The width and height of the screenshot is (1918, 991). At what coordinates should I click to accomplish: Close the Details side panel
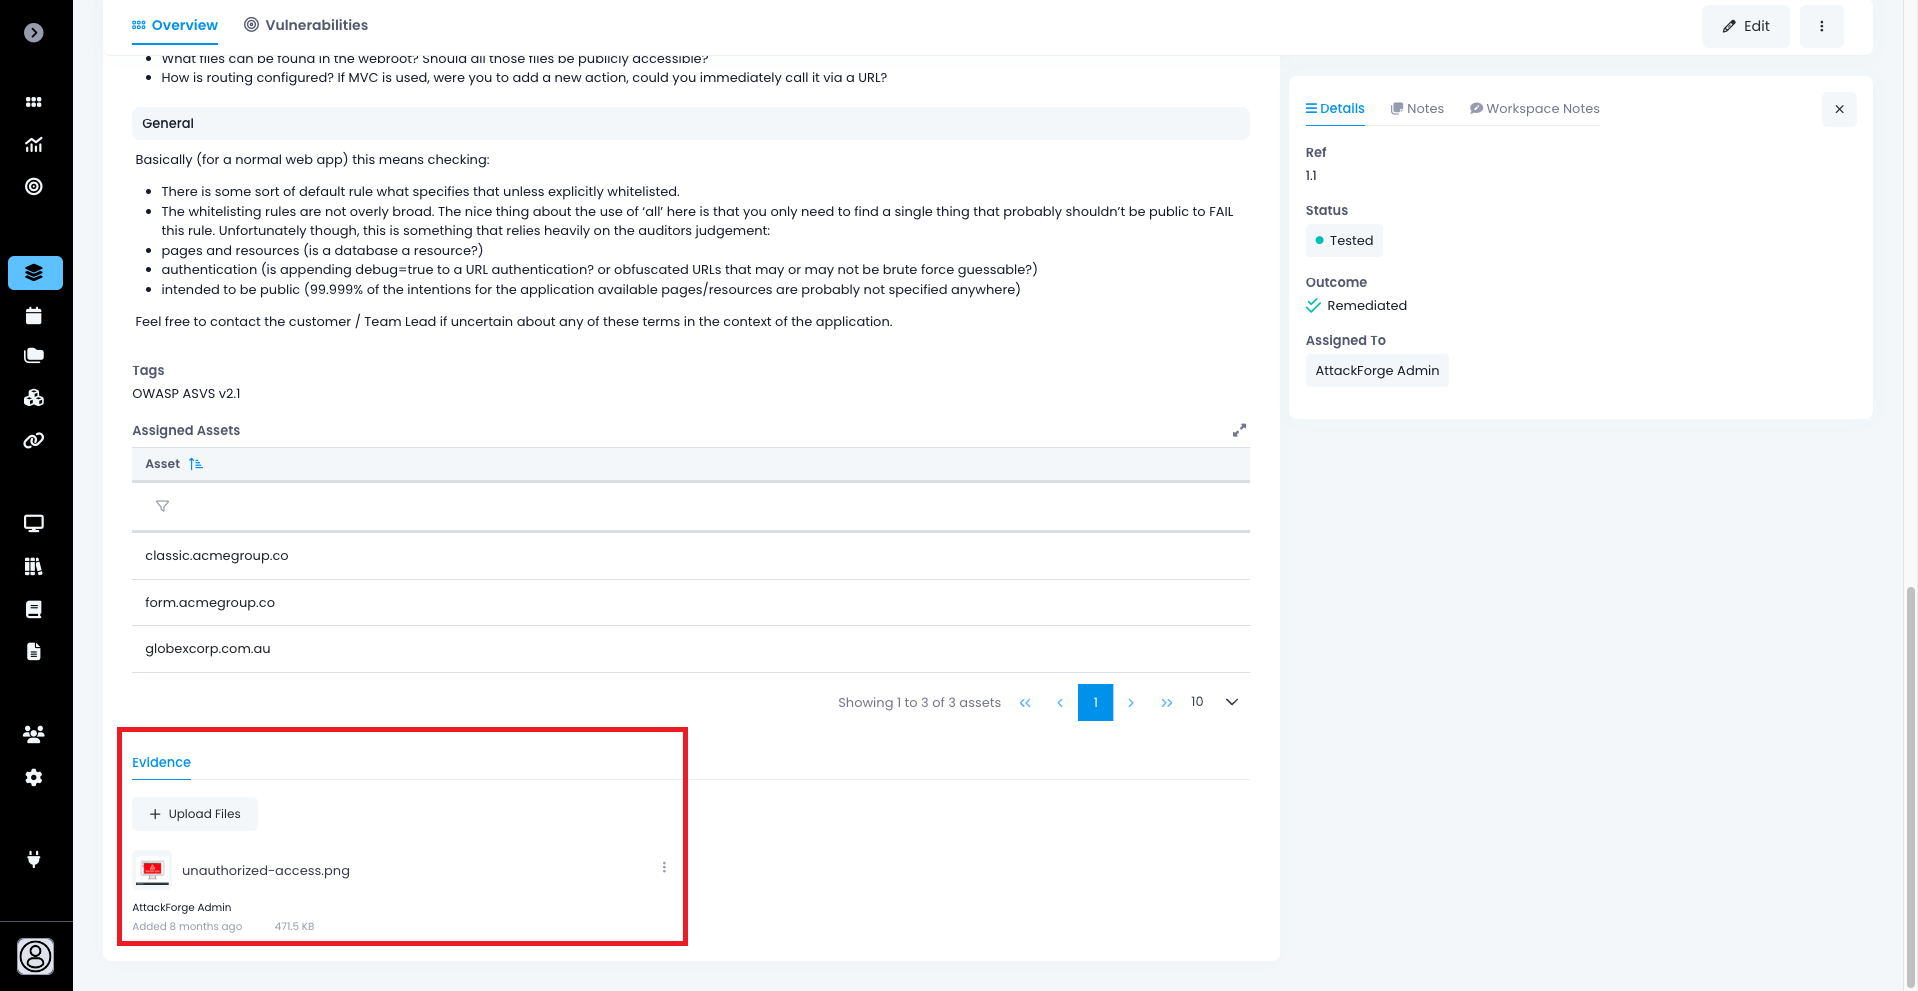point(1839,109)
